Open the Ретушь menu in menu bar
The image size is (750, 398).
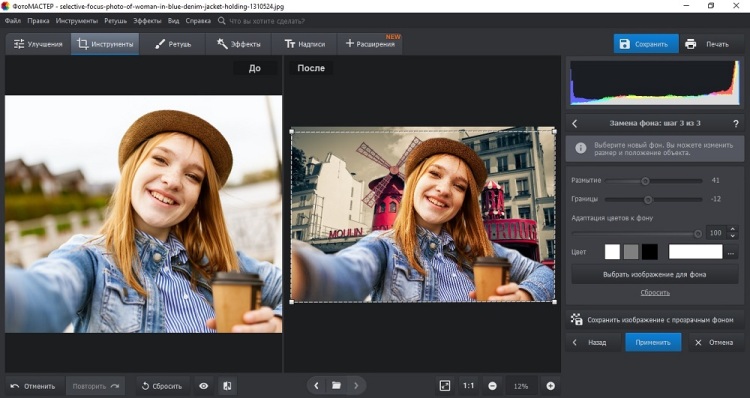(x=115, y=21)
